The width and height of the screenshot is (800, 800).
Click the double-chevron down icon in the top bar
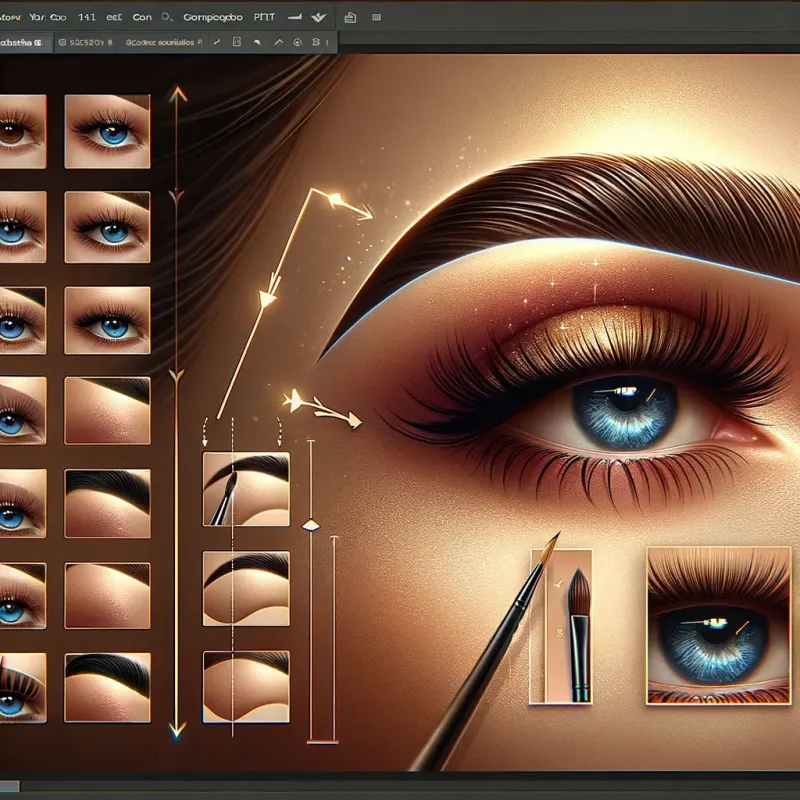coord(319,18)
